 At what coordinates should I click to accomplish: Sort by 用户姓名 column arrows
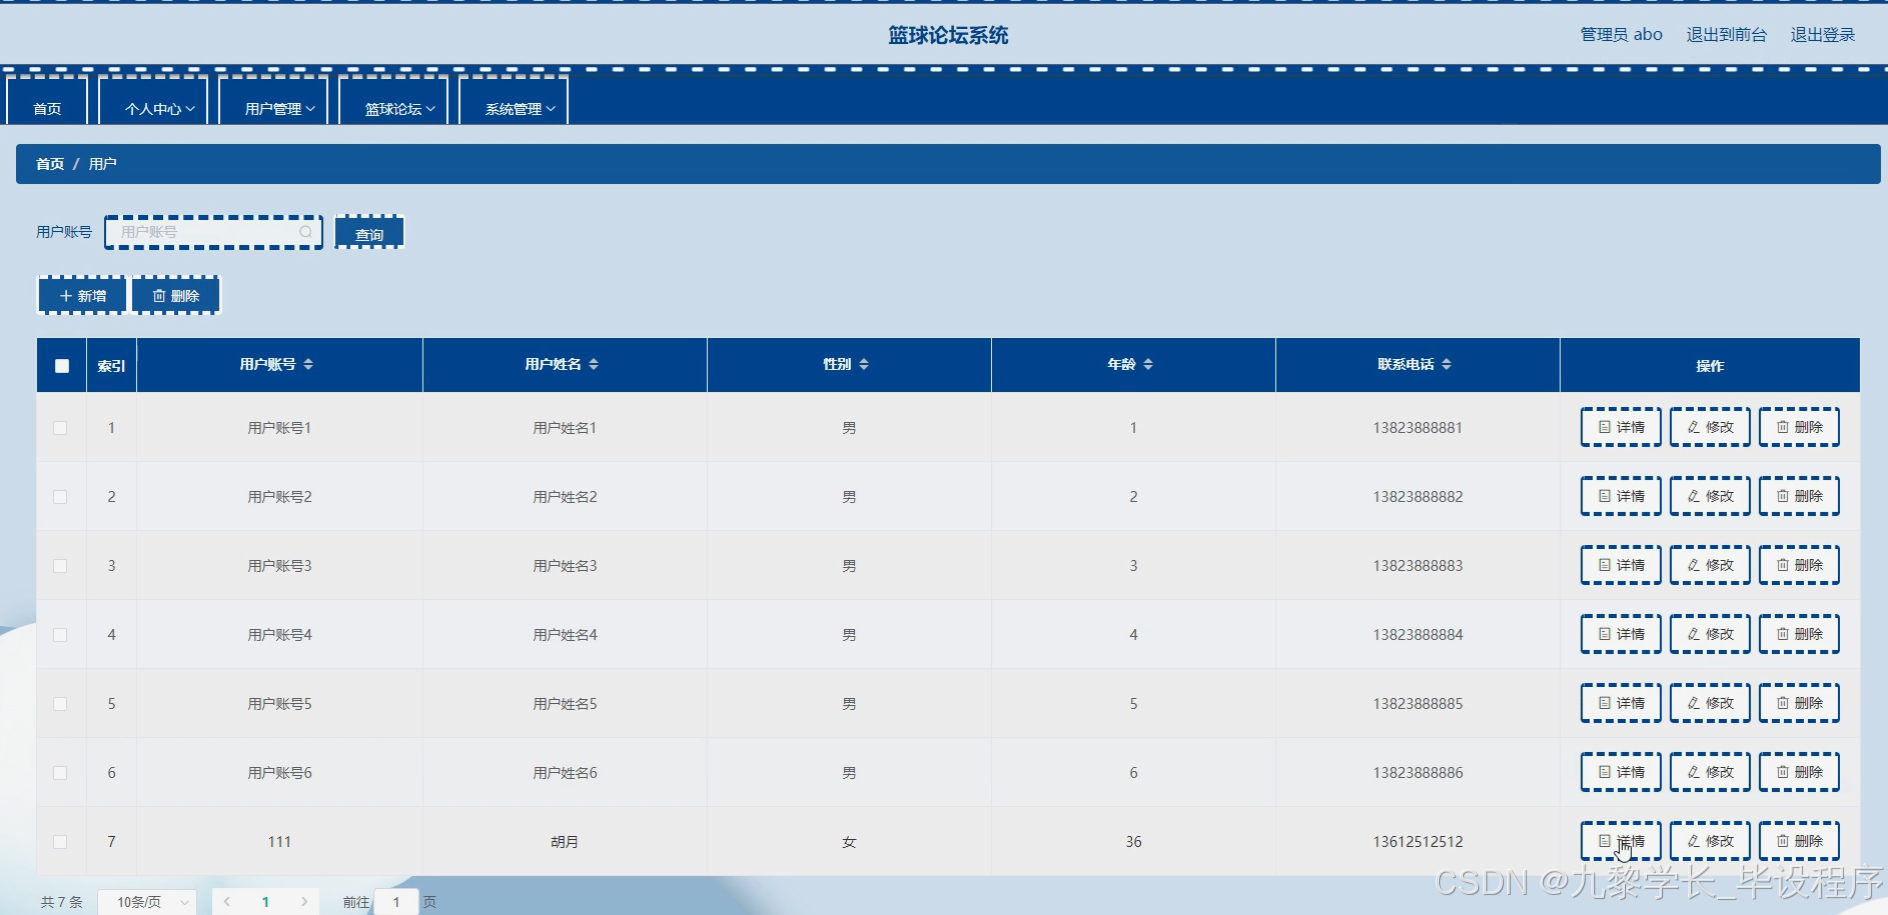(x=593, y=364)
